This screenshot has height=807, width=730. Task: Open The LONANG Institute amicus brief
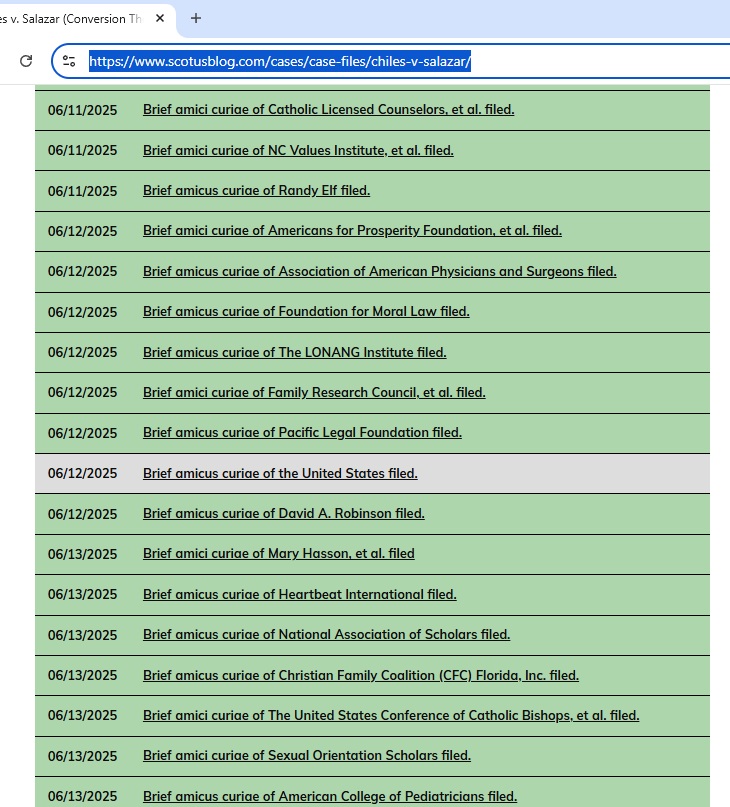tap(294, 352)
